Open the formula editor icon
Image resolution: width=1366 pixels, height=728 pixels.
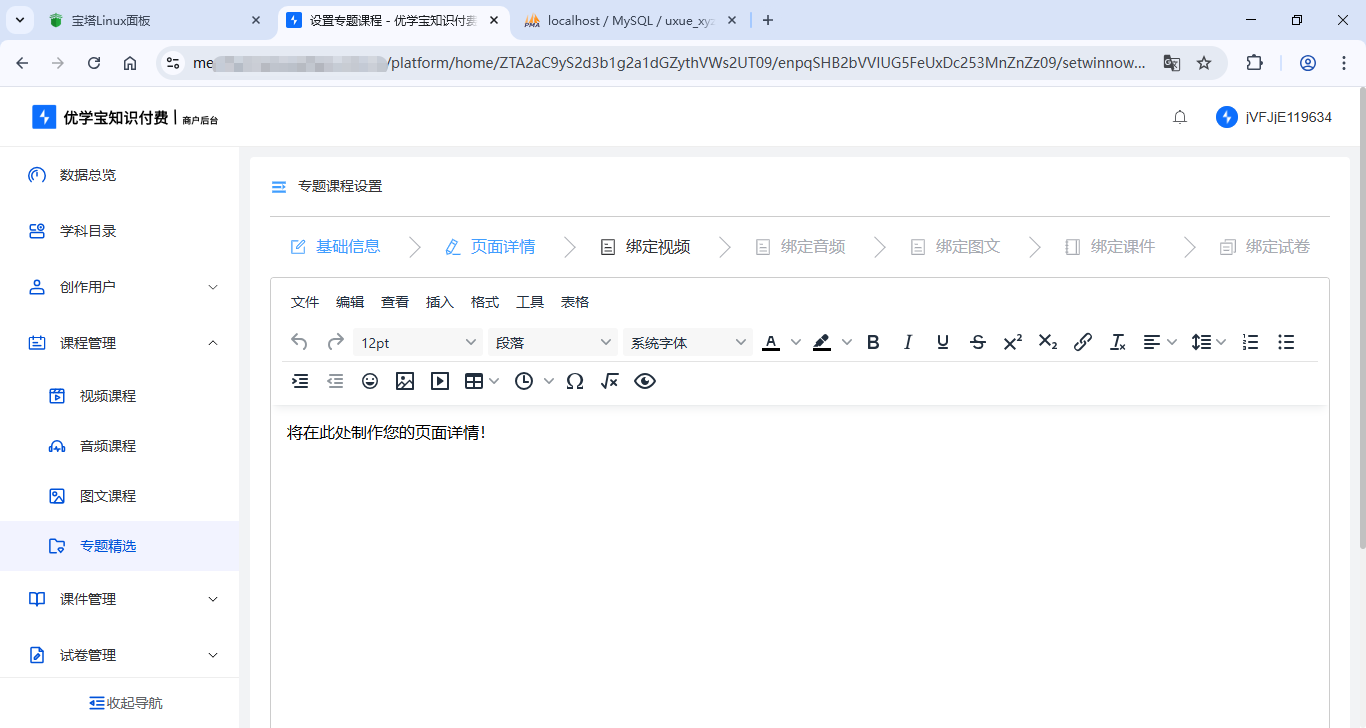[609, 381]
